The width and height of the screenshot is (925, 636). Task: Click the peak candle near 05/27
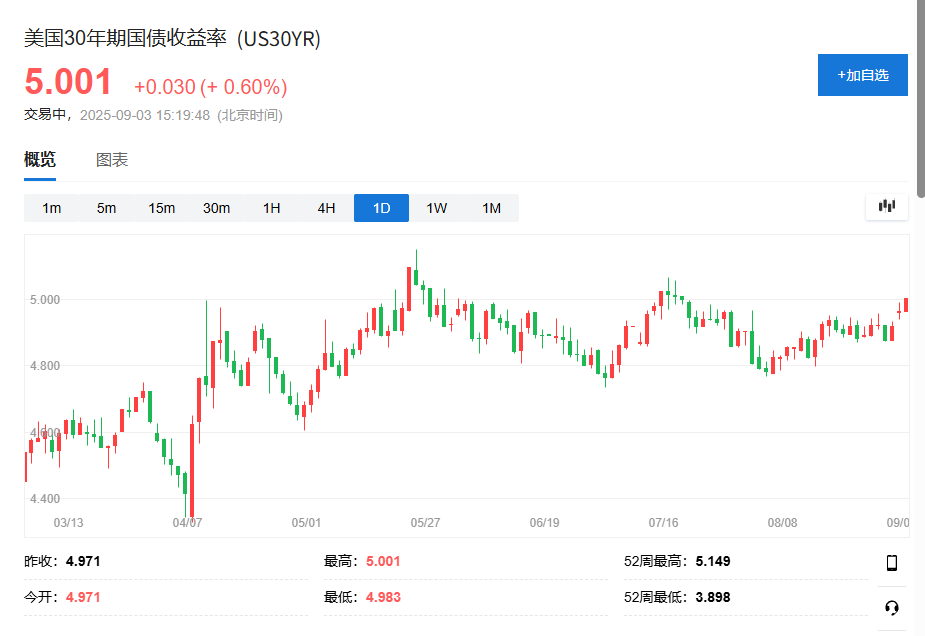(416, 268)
